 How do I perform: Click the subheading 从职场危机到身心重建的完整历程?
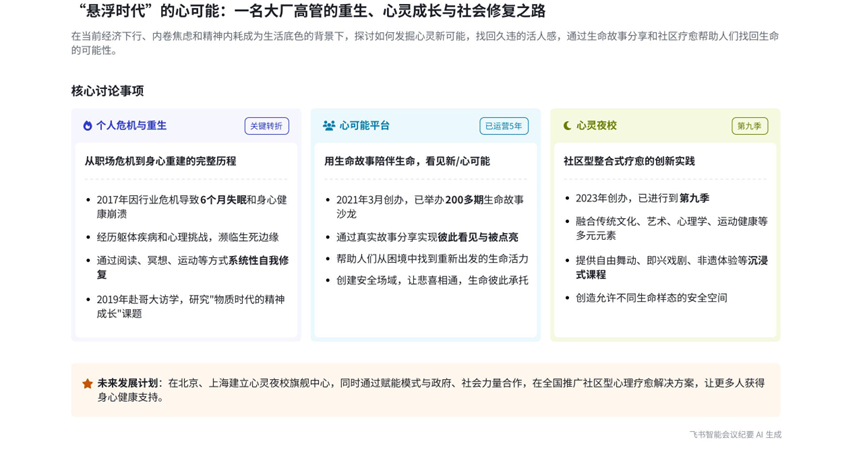(160, 161)
